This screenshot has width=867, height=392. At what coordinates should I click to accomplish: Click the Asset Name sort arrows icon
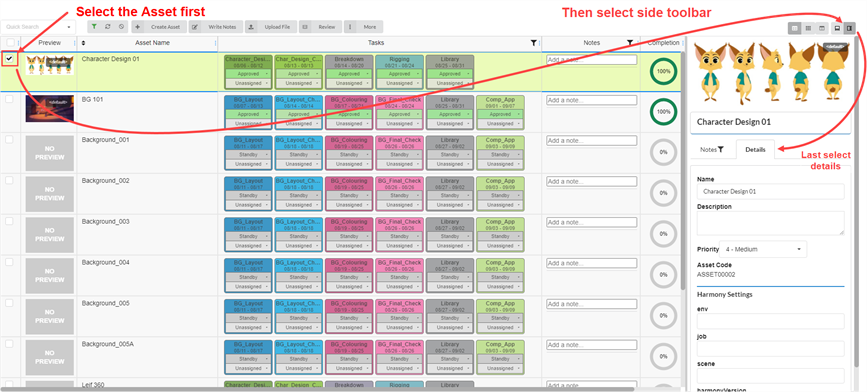84,43
